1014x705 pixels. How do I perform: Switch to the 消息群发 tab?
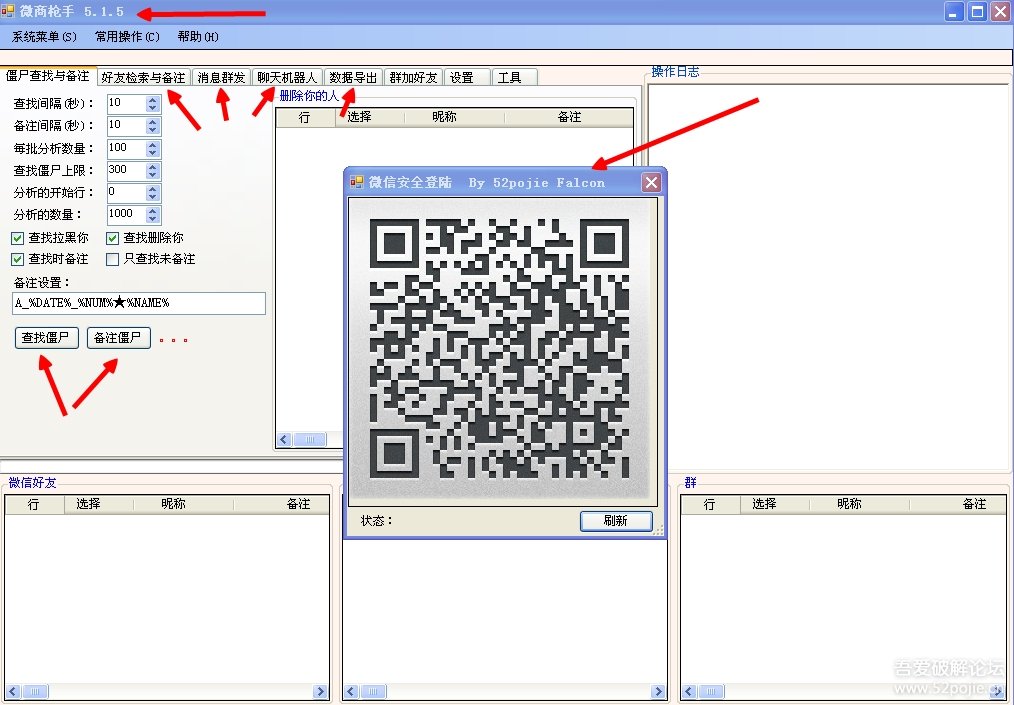point(221,78)
